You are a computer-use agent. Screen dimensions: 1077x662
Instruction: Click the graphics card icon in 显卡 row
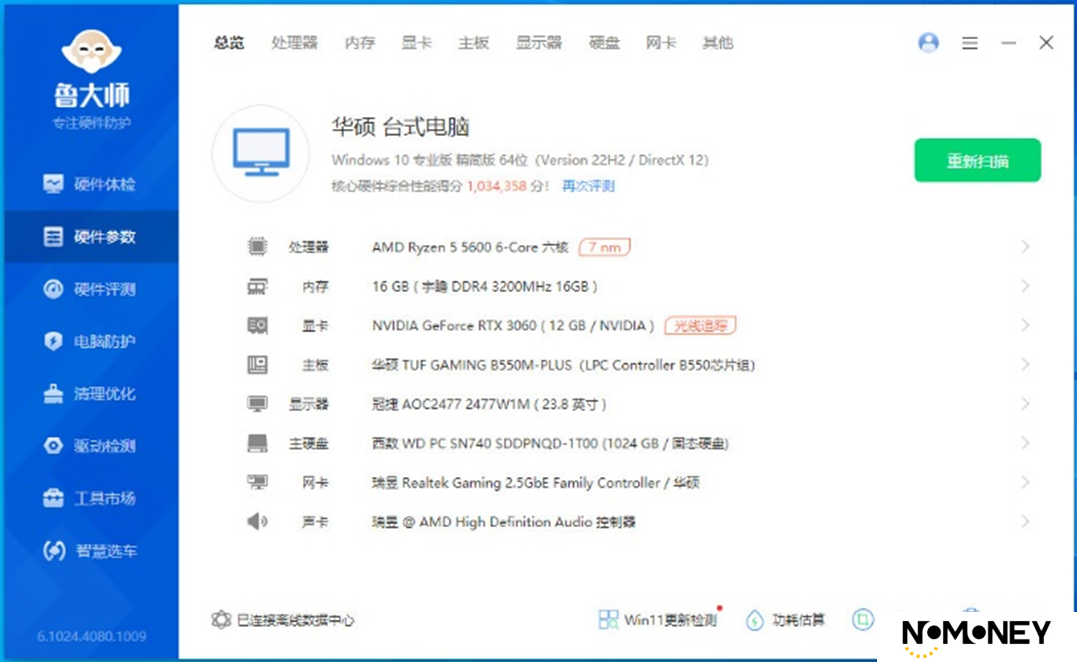257,326
